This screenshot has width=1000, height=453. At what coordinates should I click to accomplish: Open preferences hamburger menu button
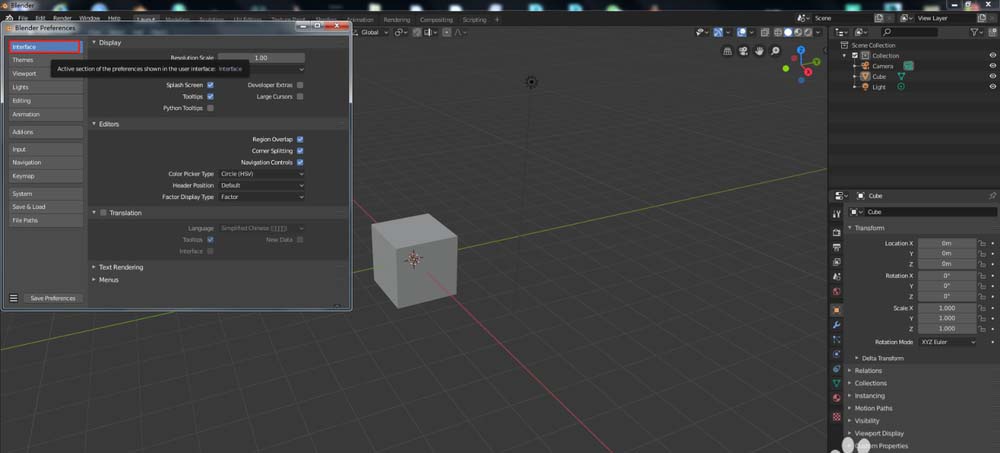pos(13,298)
